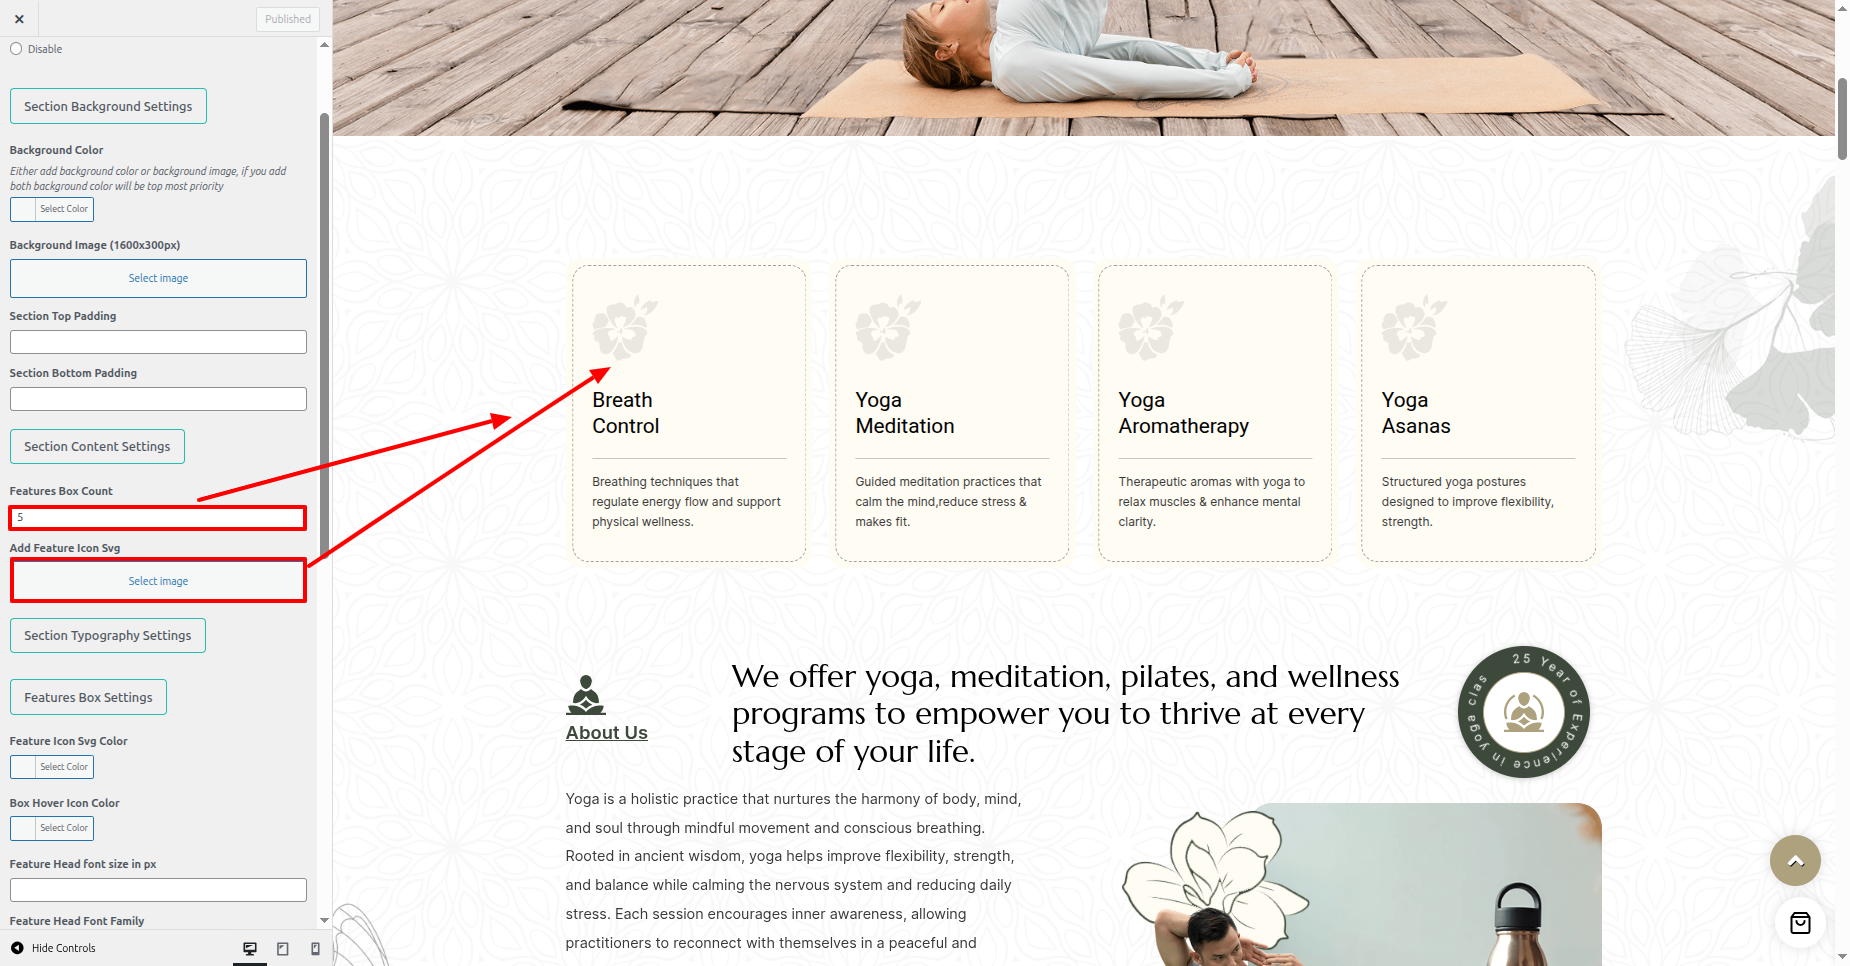1850x966 pixels.
Task: Open the Section Content Settings tab
Action: (x=97, y=446)
